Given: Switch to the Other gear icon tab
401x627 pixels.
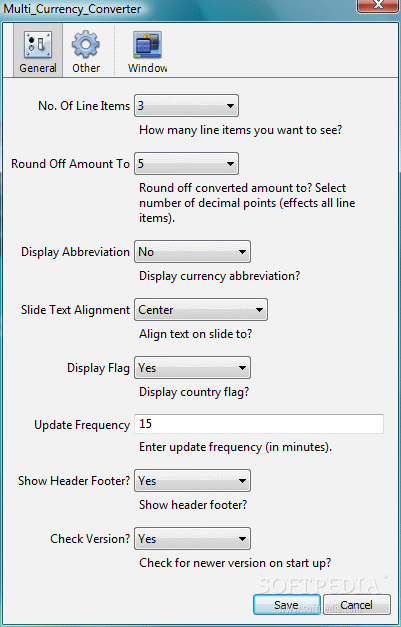Looking at the screenshot, I should (x=86, y=44).
